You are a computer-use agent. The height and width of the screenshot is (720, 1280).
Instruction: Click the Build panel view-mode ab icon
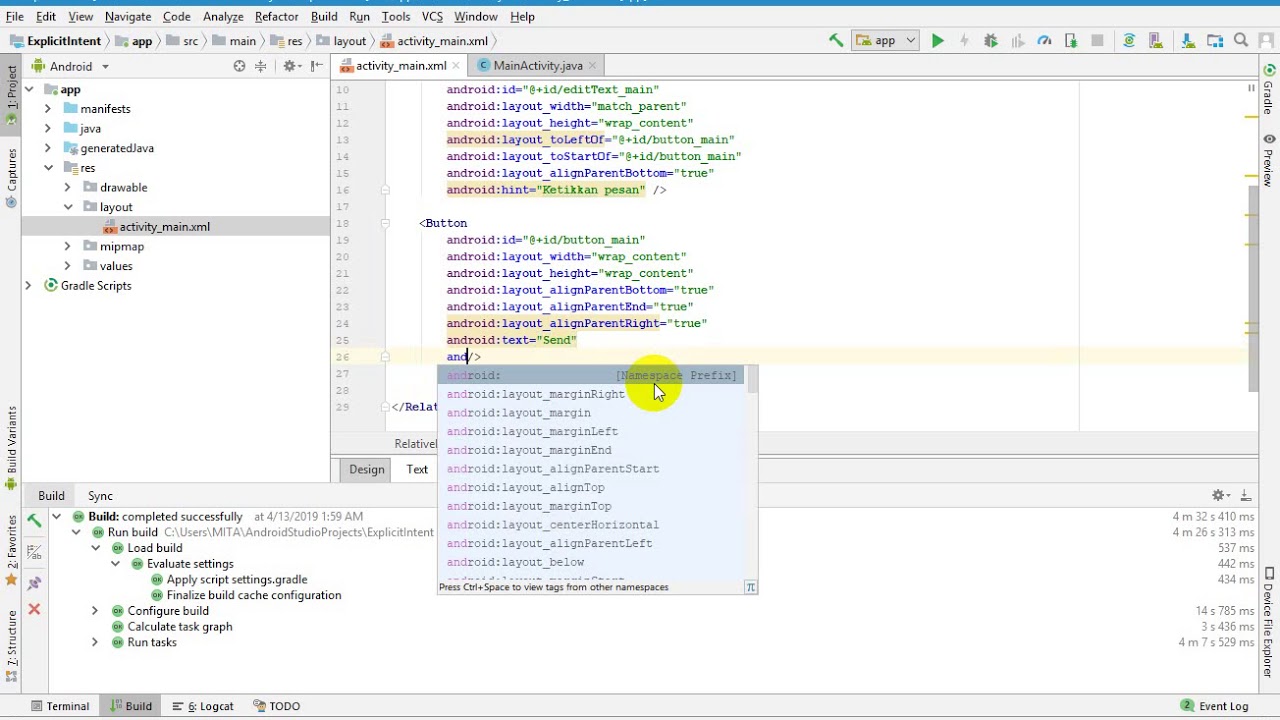pos(34,551)
